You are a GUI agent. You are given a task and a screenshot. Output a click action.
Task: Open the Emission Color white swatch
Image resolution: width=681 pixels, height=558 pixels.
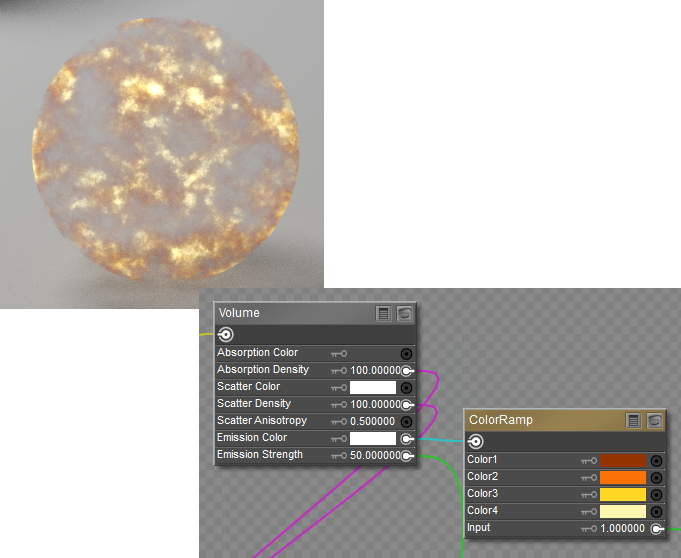point(373,438)
